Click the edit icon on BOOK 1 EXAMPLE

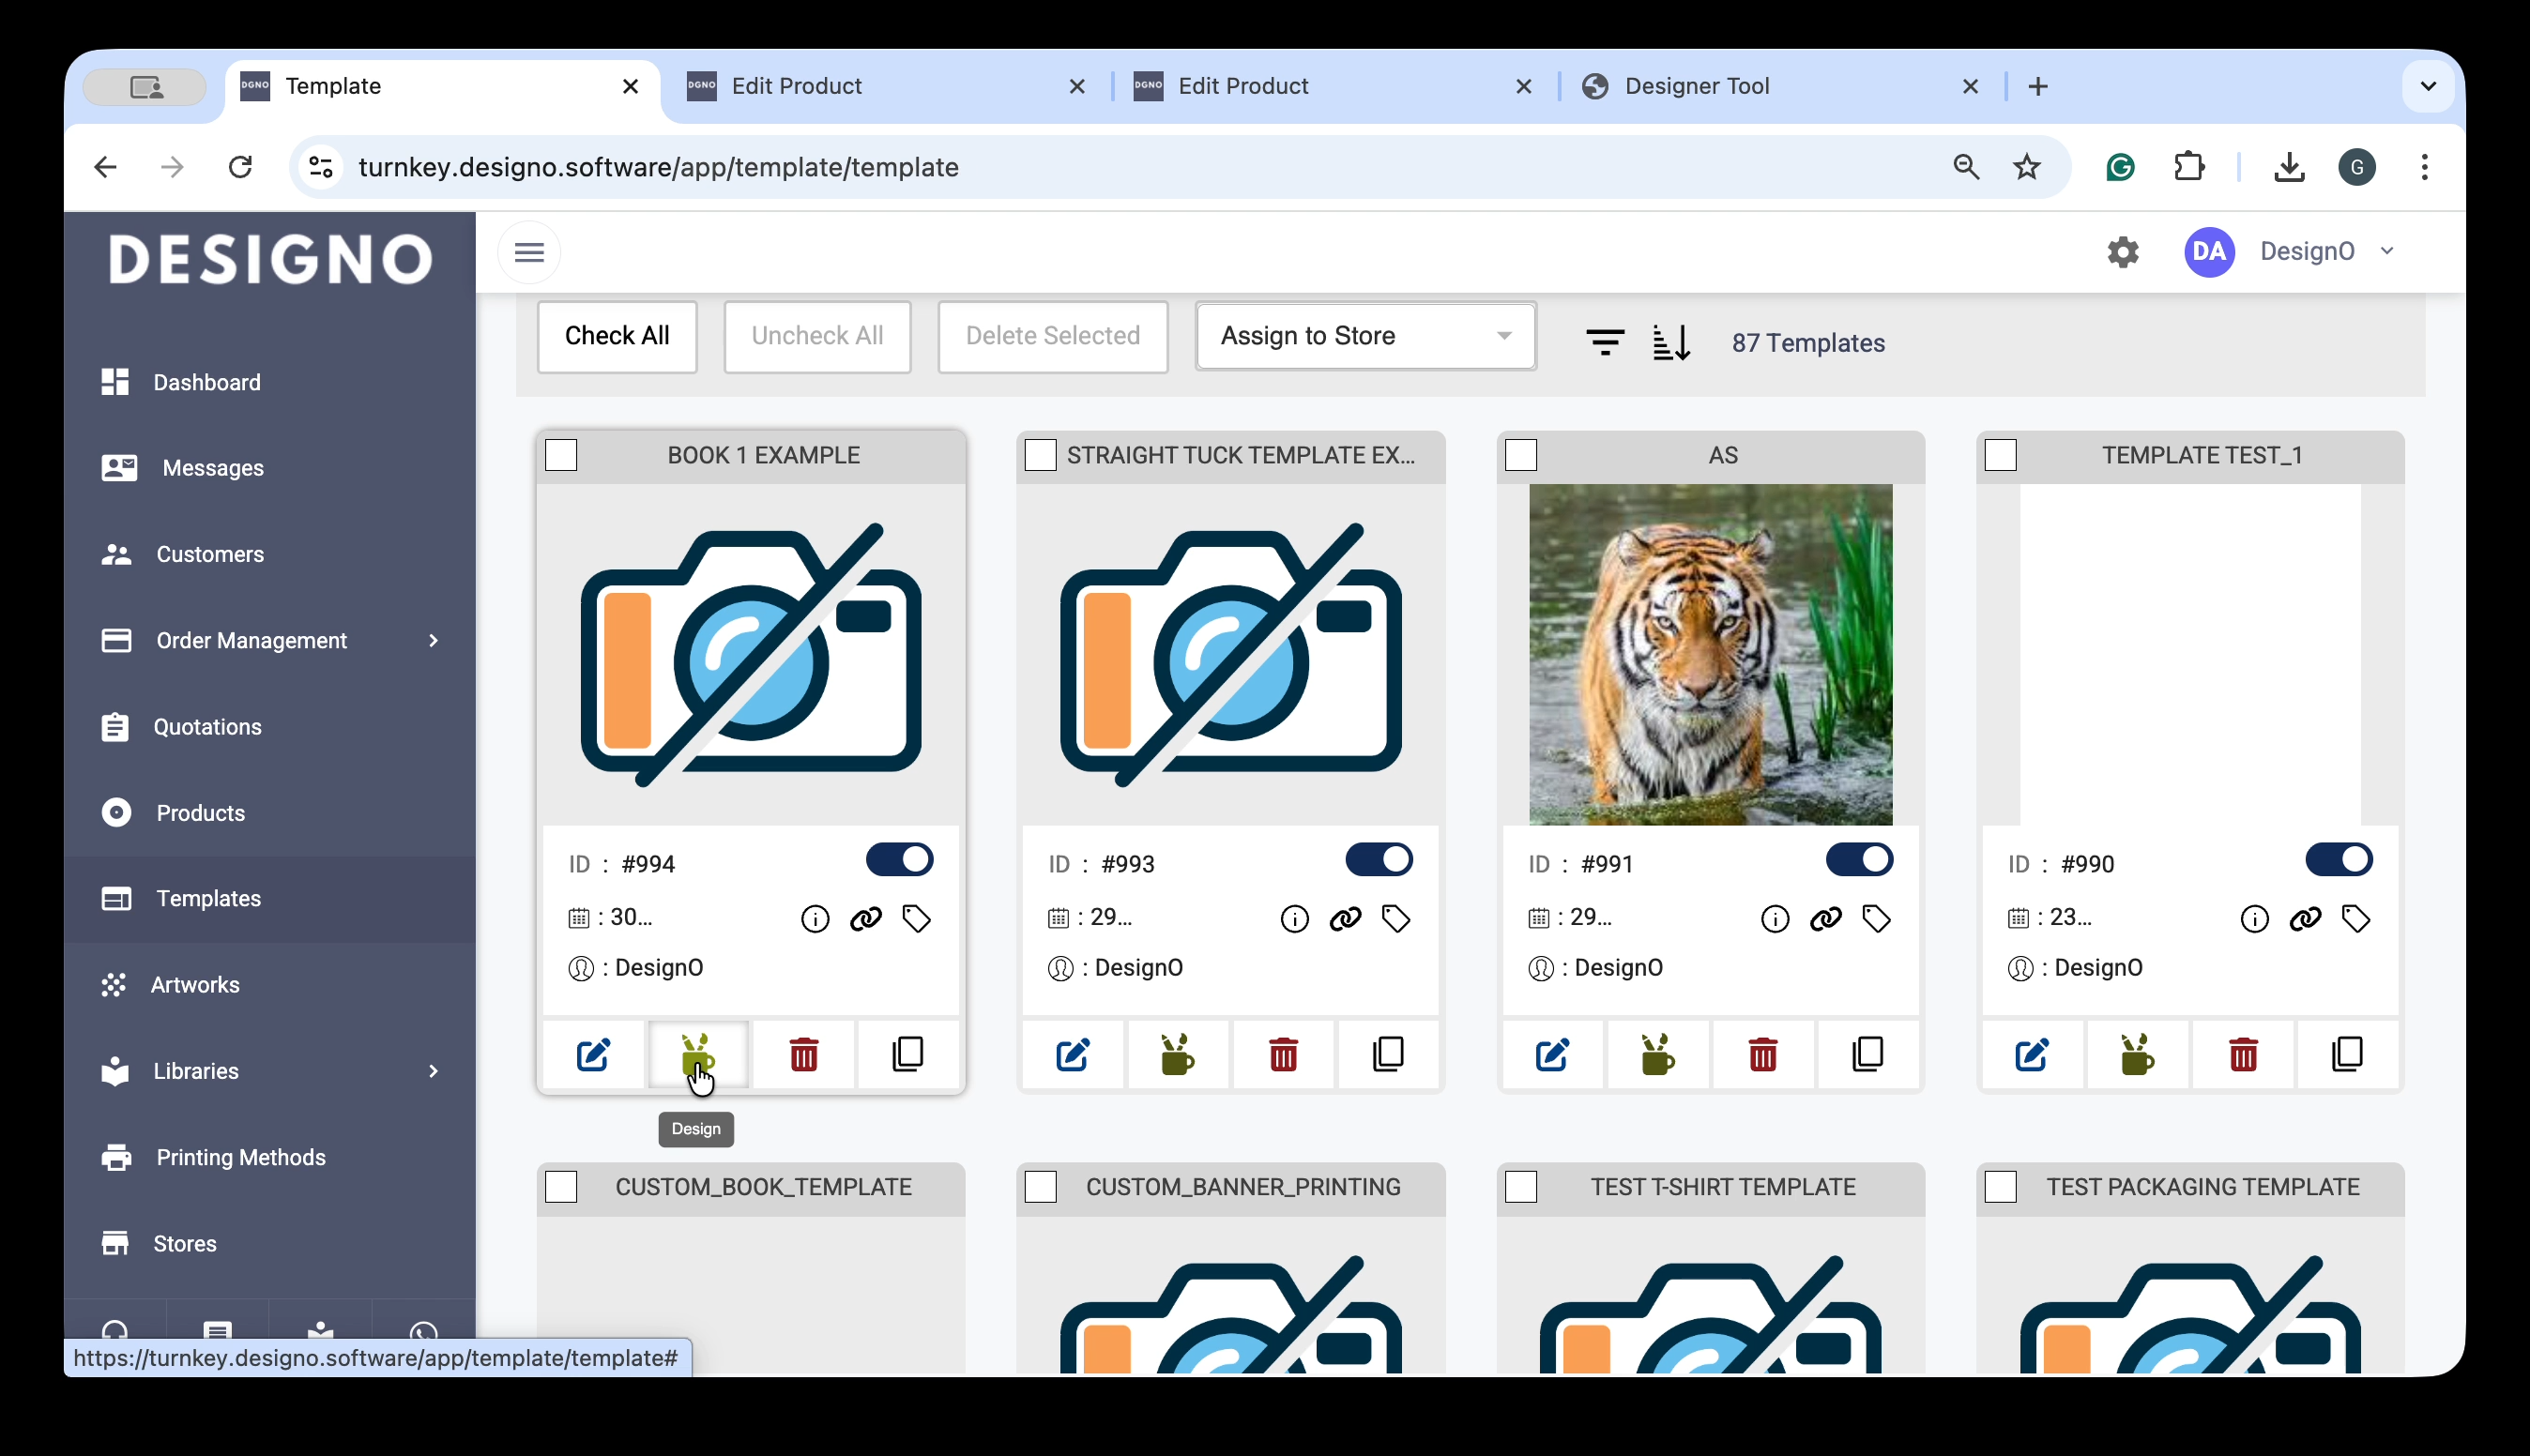[593, 1054]
